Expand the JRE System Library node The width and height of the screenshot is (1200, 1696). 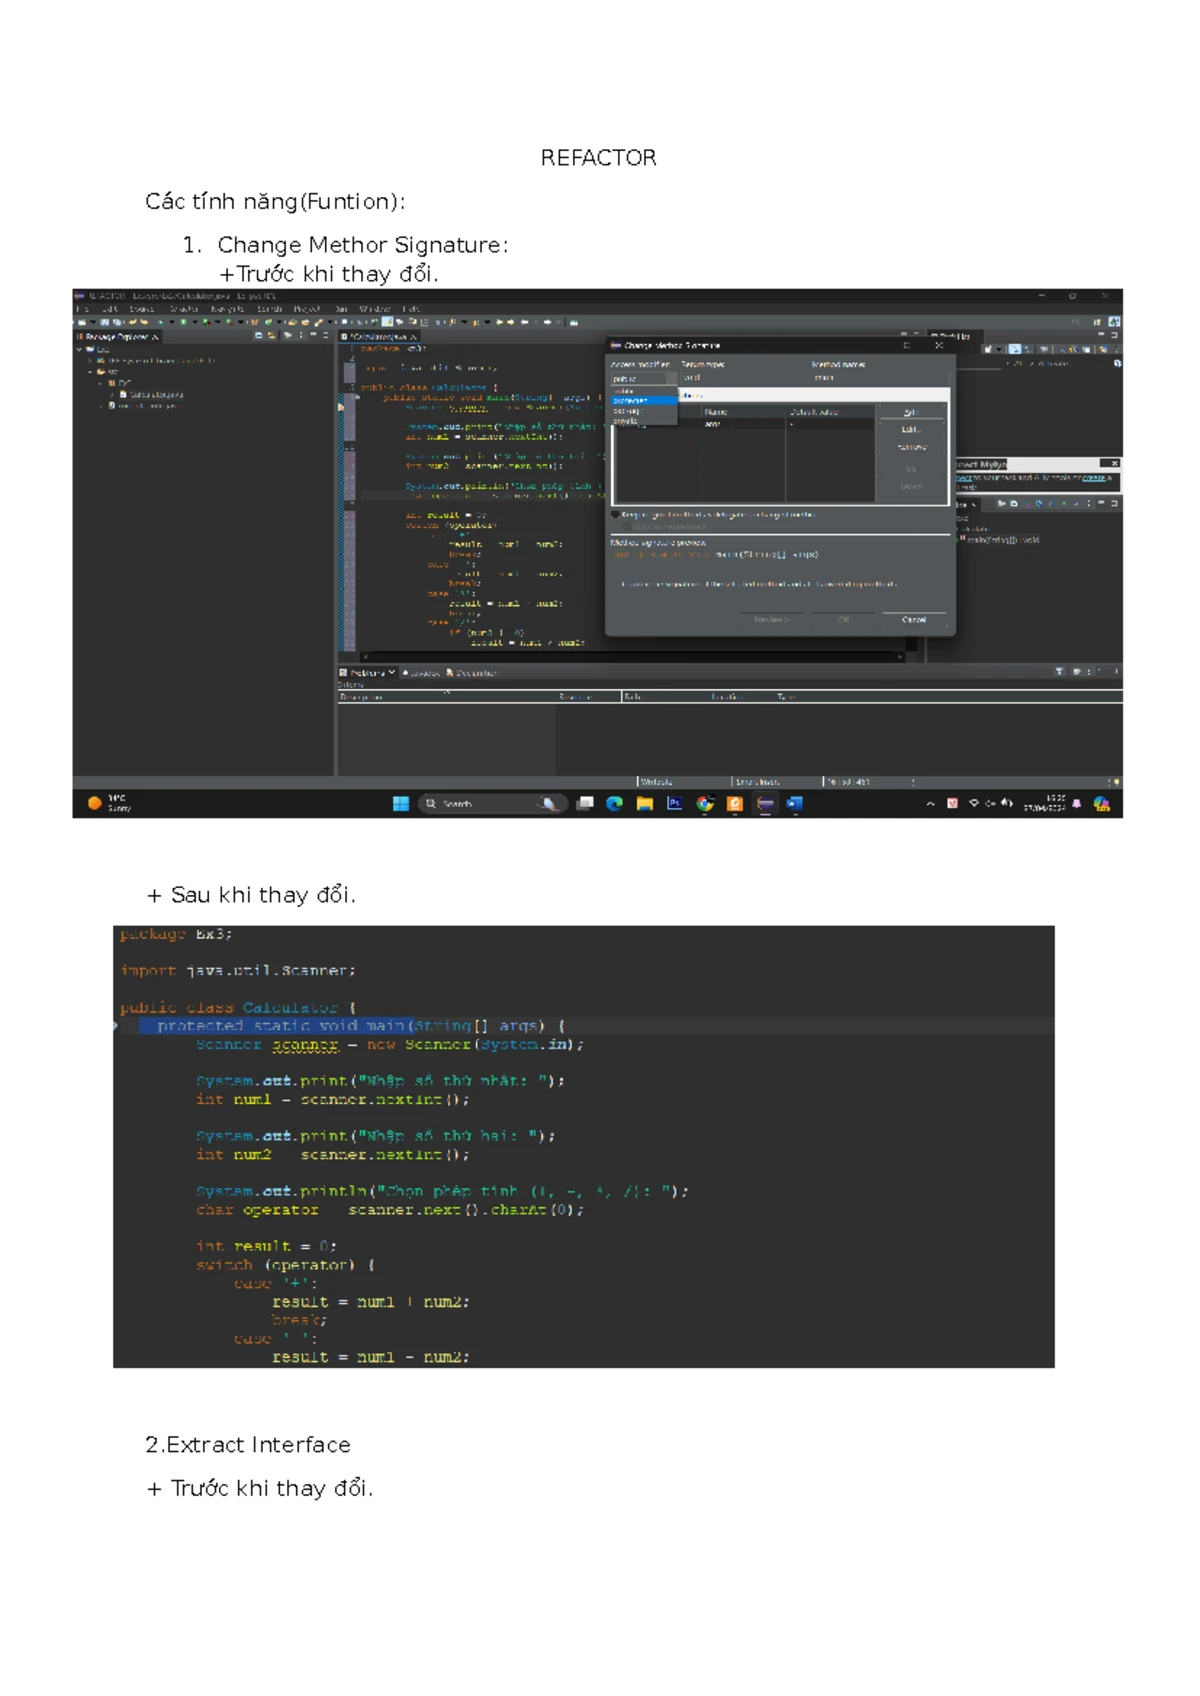pos(91,360)
